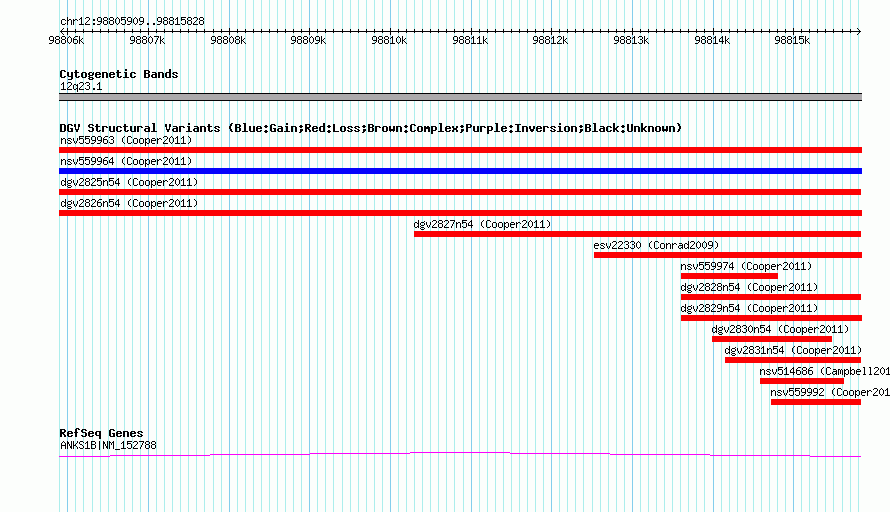Click the short nsv559974 red bar
This screenshot has width=890, height=512.
pos(729,276)
